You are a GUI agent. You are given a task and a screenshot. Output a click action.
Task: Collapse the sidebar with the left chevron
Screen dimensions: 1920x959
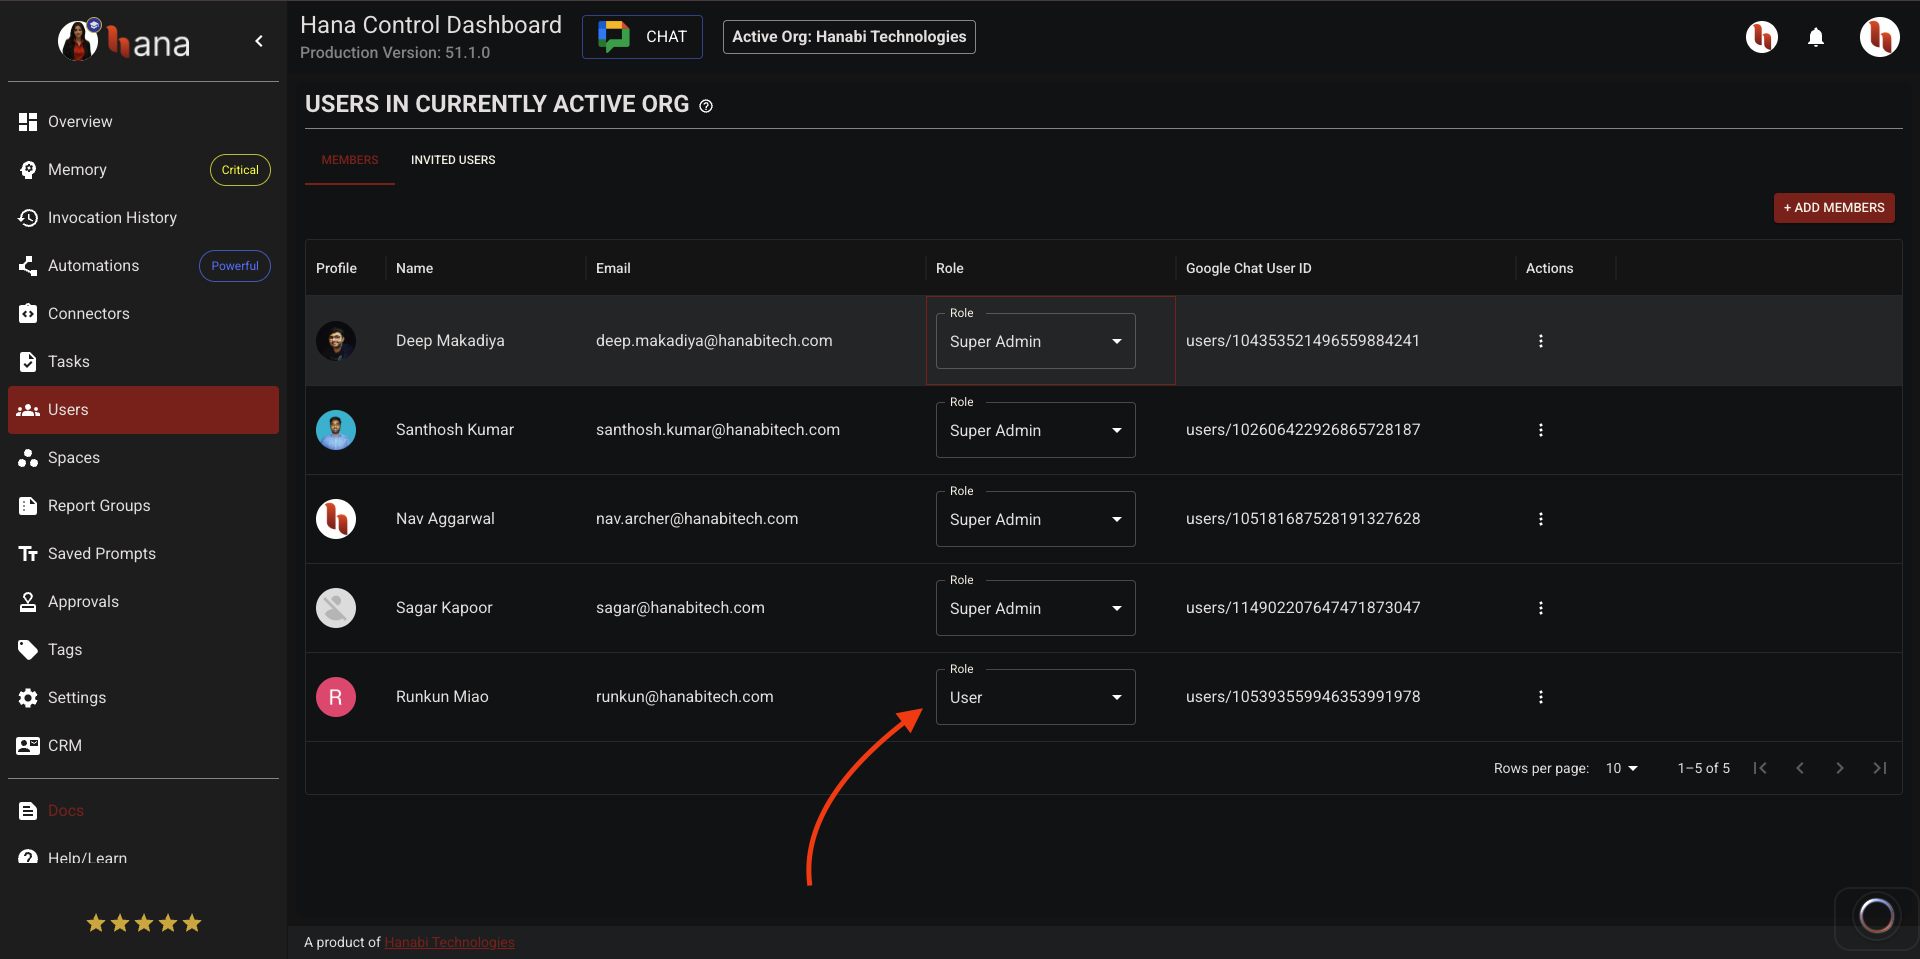click(259, 41)
